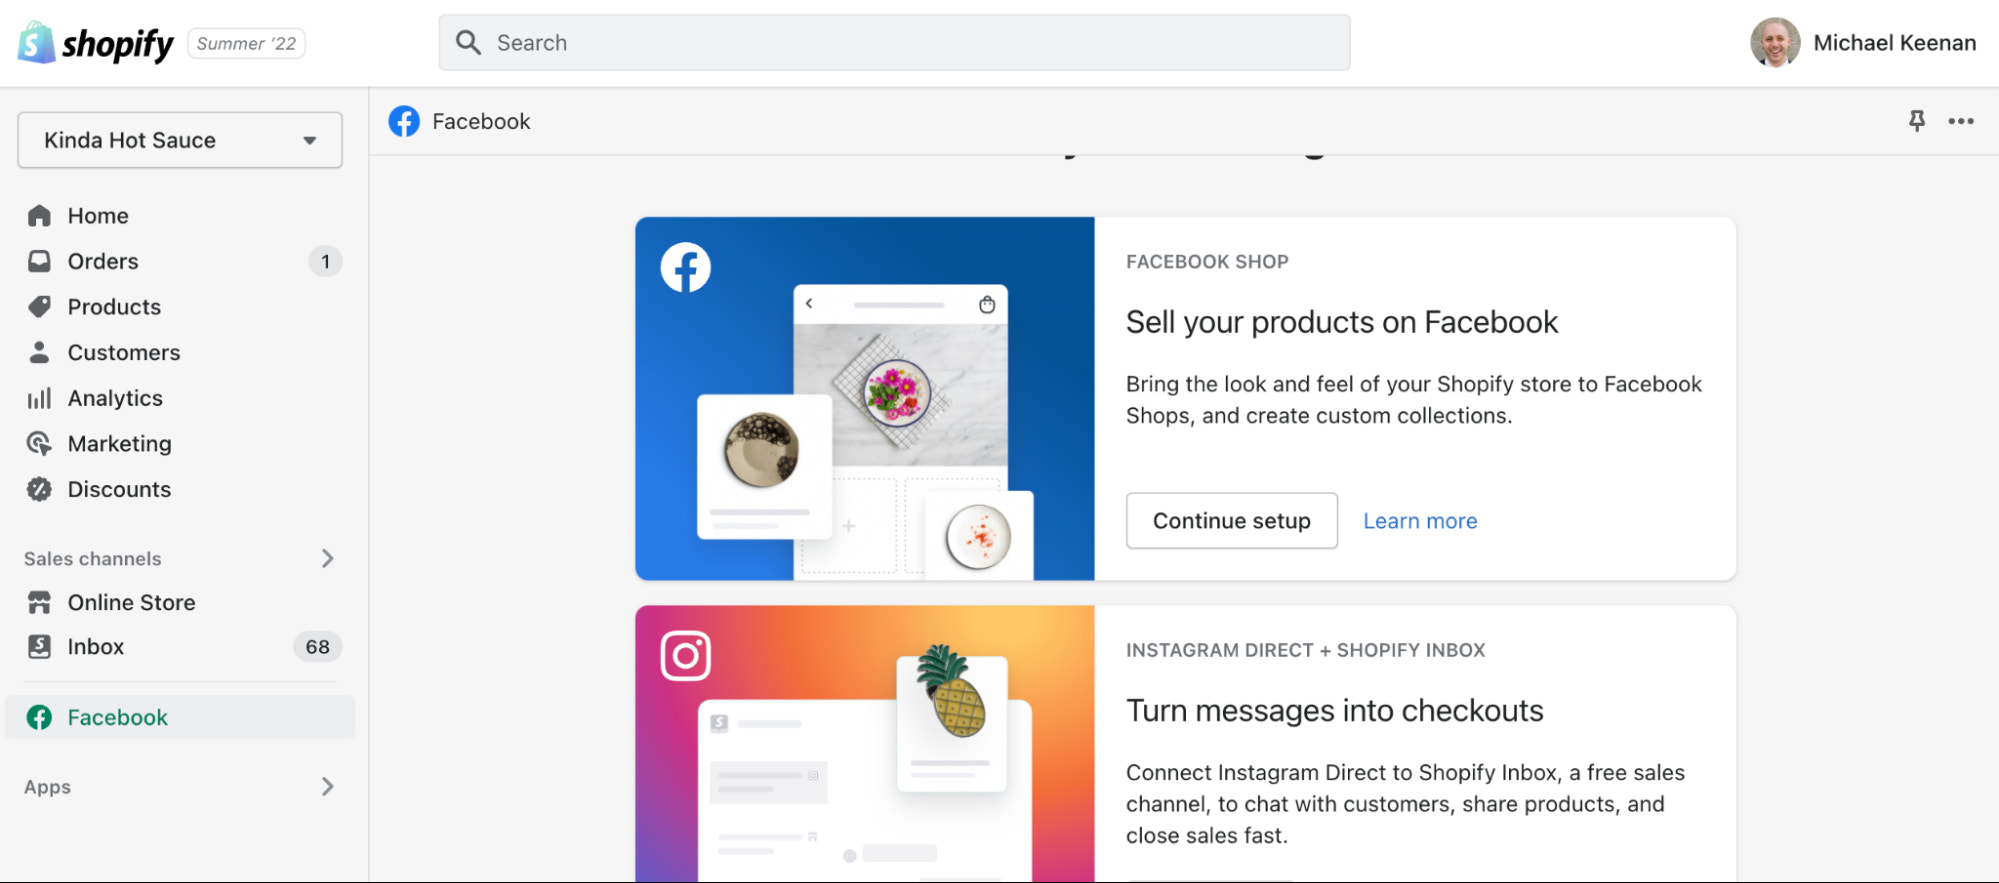
Task: Click the Instagram pineapple illustration
Action: tap(950, 692)
